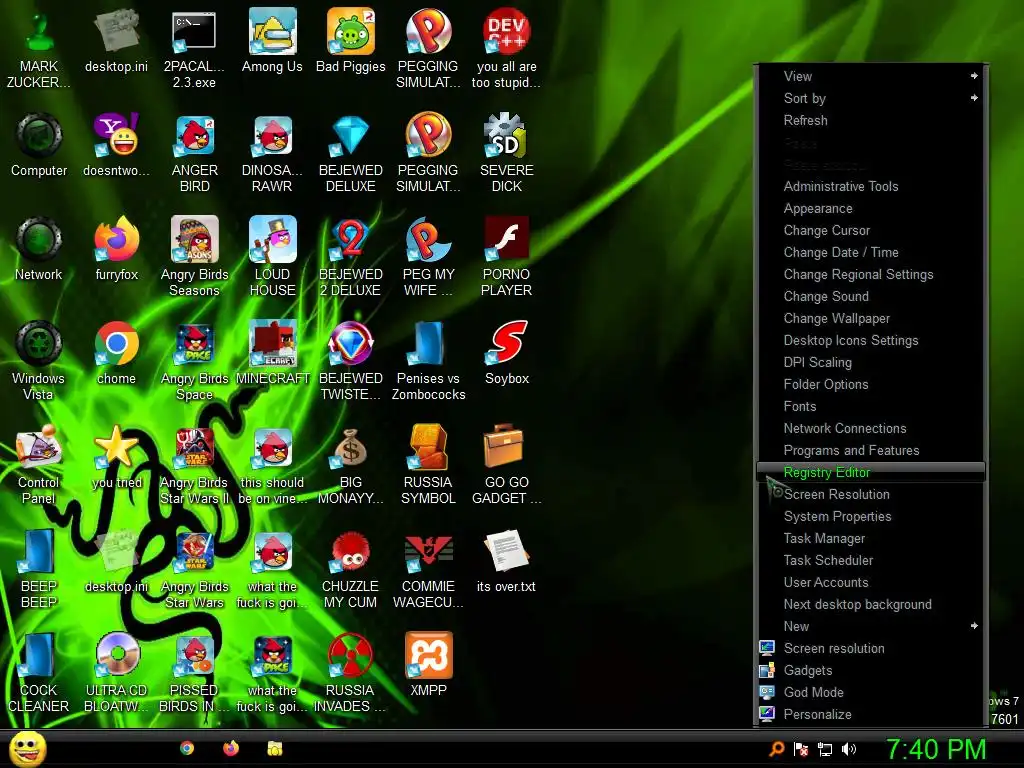The width and height of the screenshot is (1024, 768).
Task: Select the BIG MONAYY money bag icon
Action: [x=351, y=464]
